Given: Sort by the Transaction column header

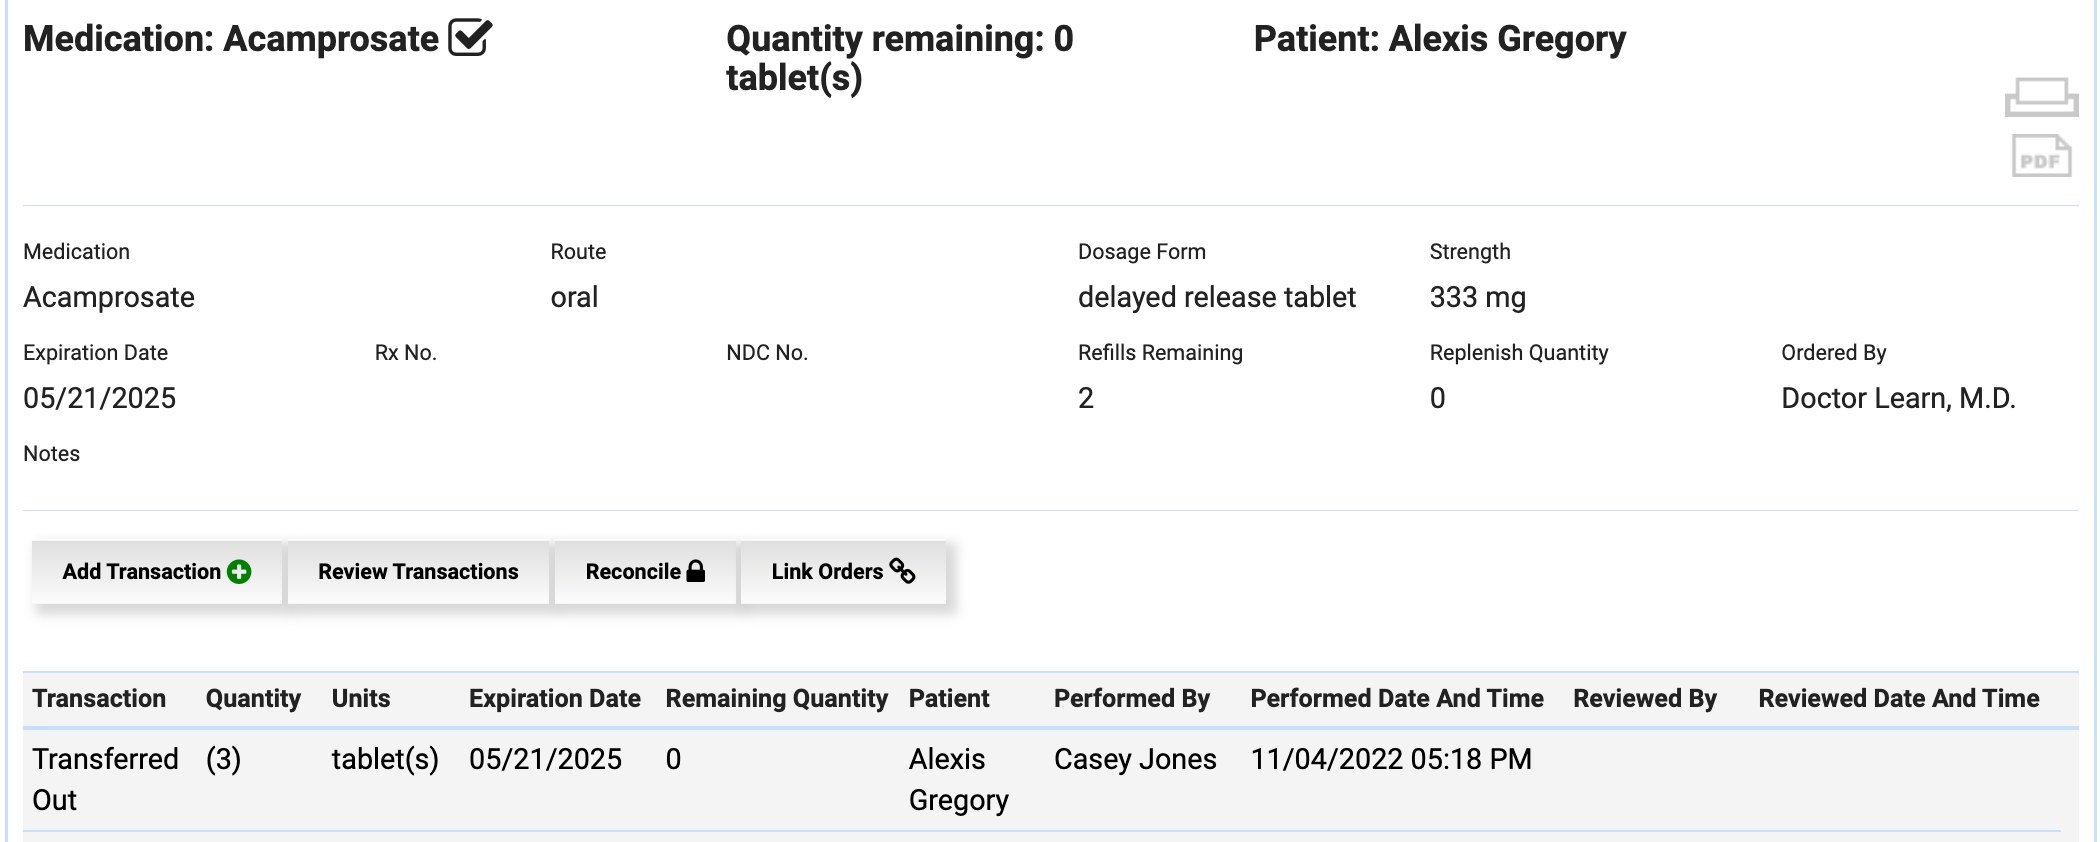Looking at the screenshot, I should tap(99, 699).
